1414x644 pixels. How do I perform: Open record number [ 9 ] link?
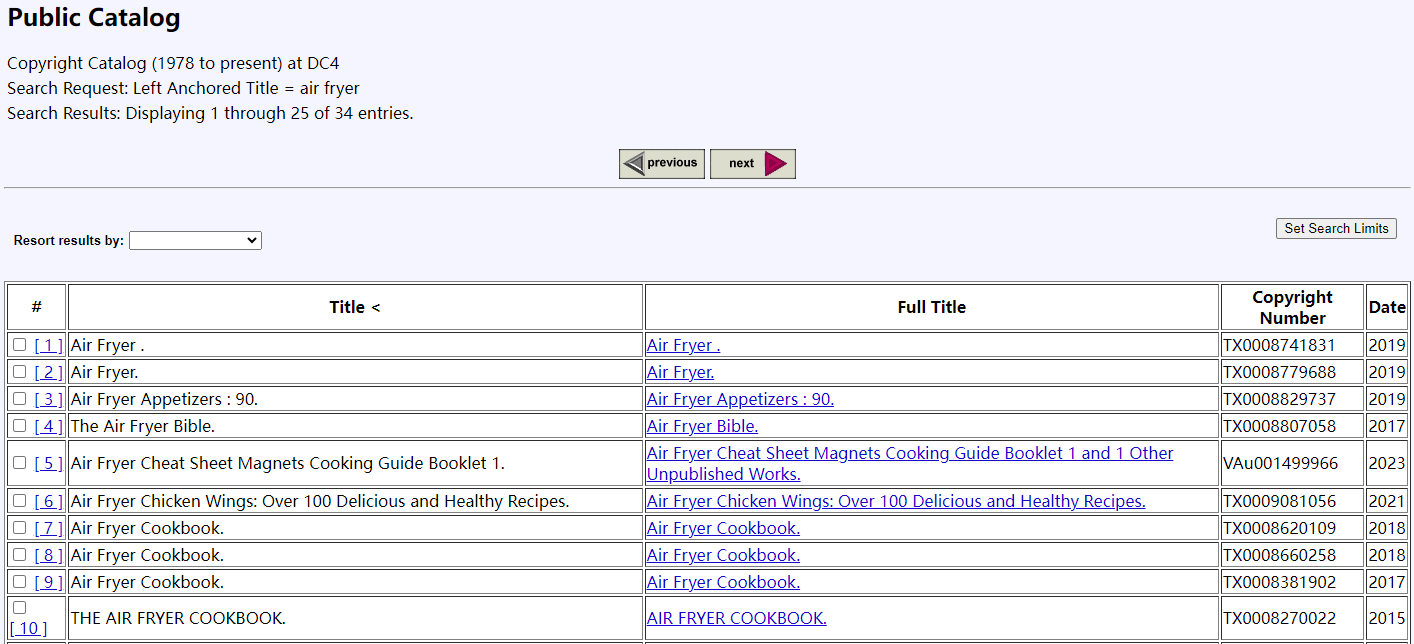click(48, 582)
